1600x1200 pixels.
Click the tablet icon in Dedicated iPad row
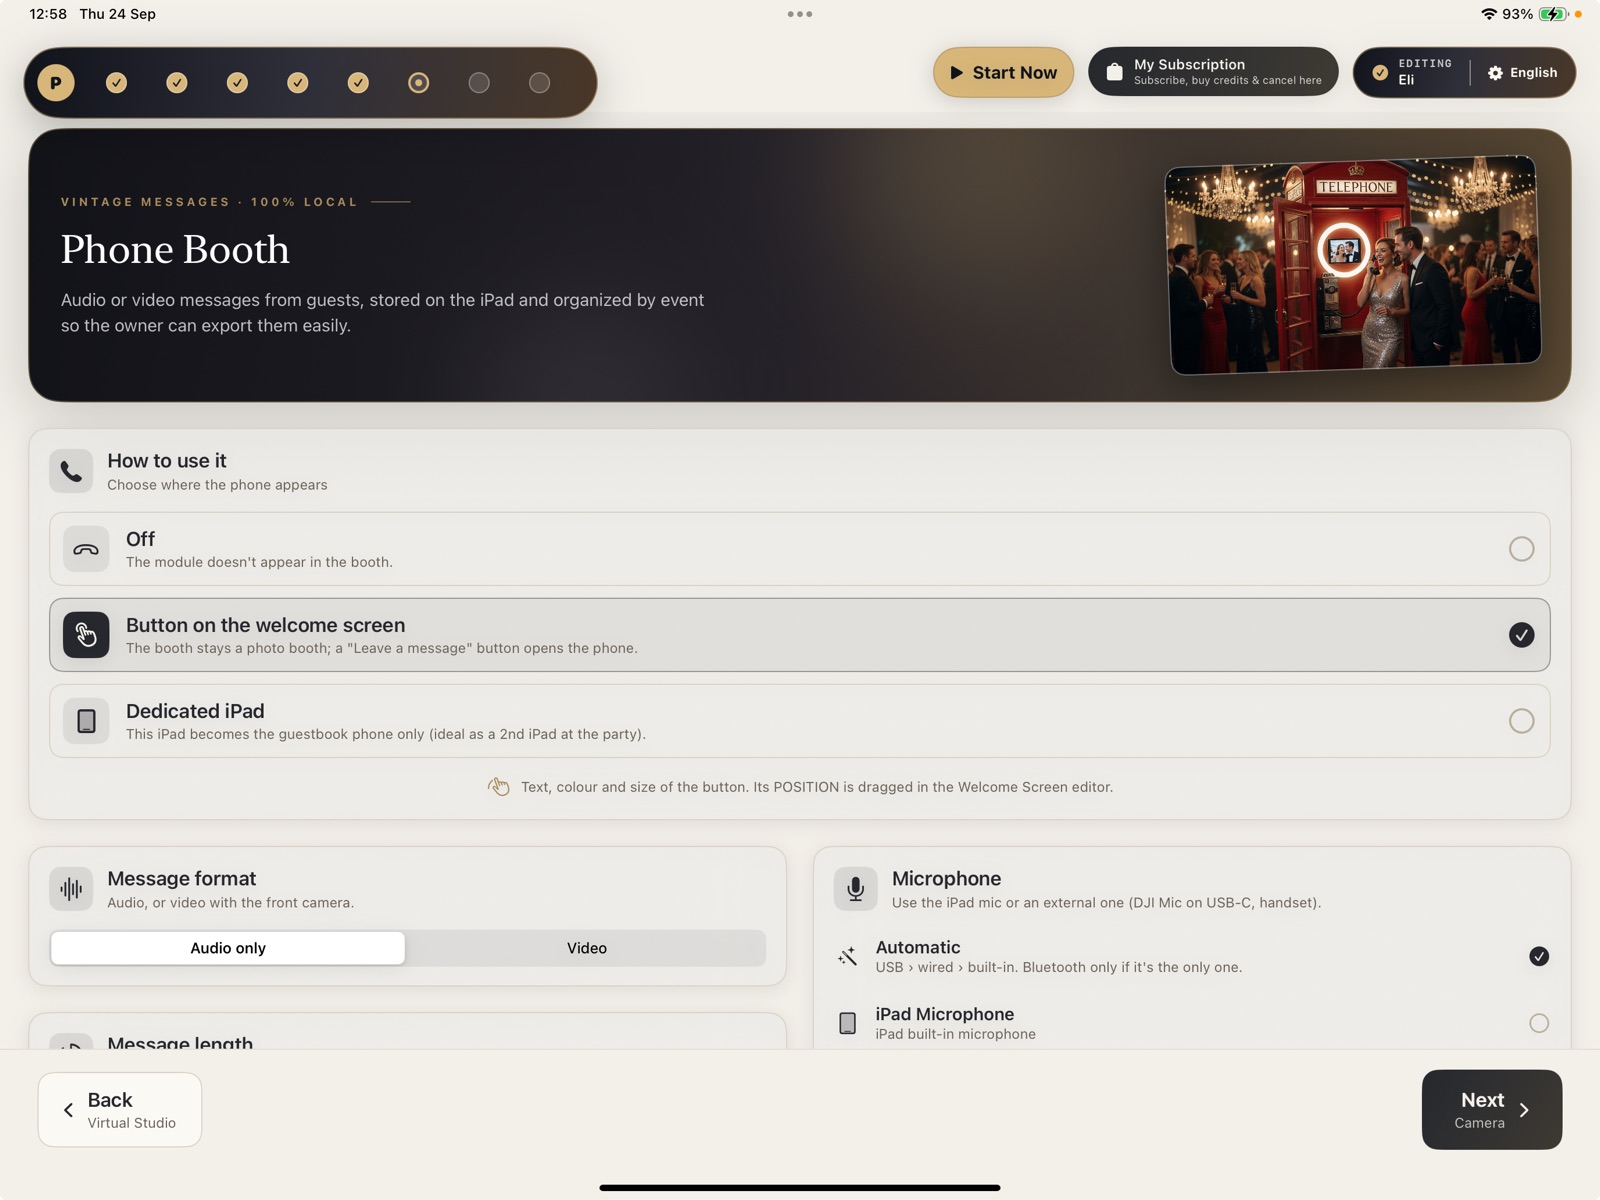86,721
